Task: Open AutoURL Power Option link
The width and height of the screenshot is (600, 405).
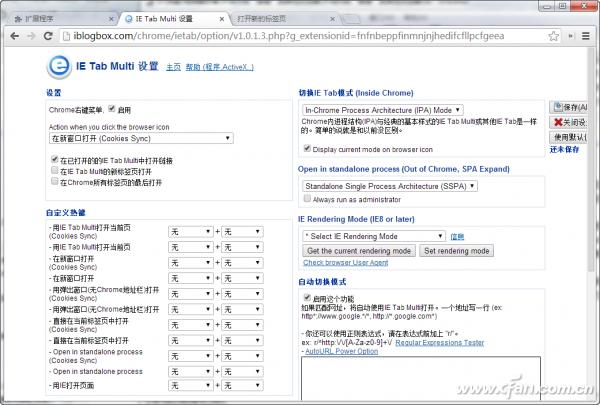Action: point(342,351)
